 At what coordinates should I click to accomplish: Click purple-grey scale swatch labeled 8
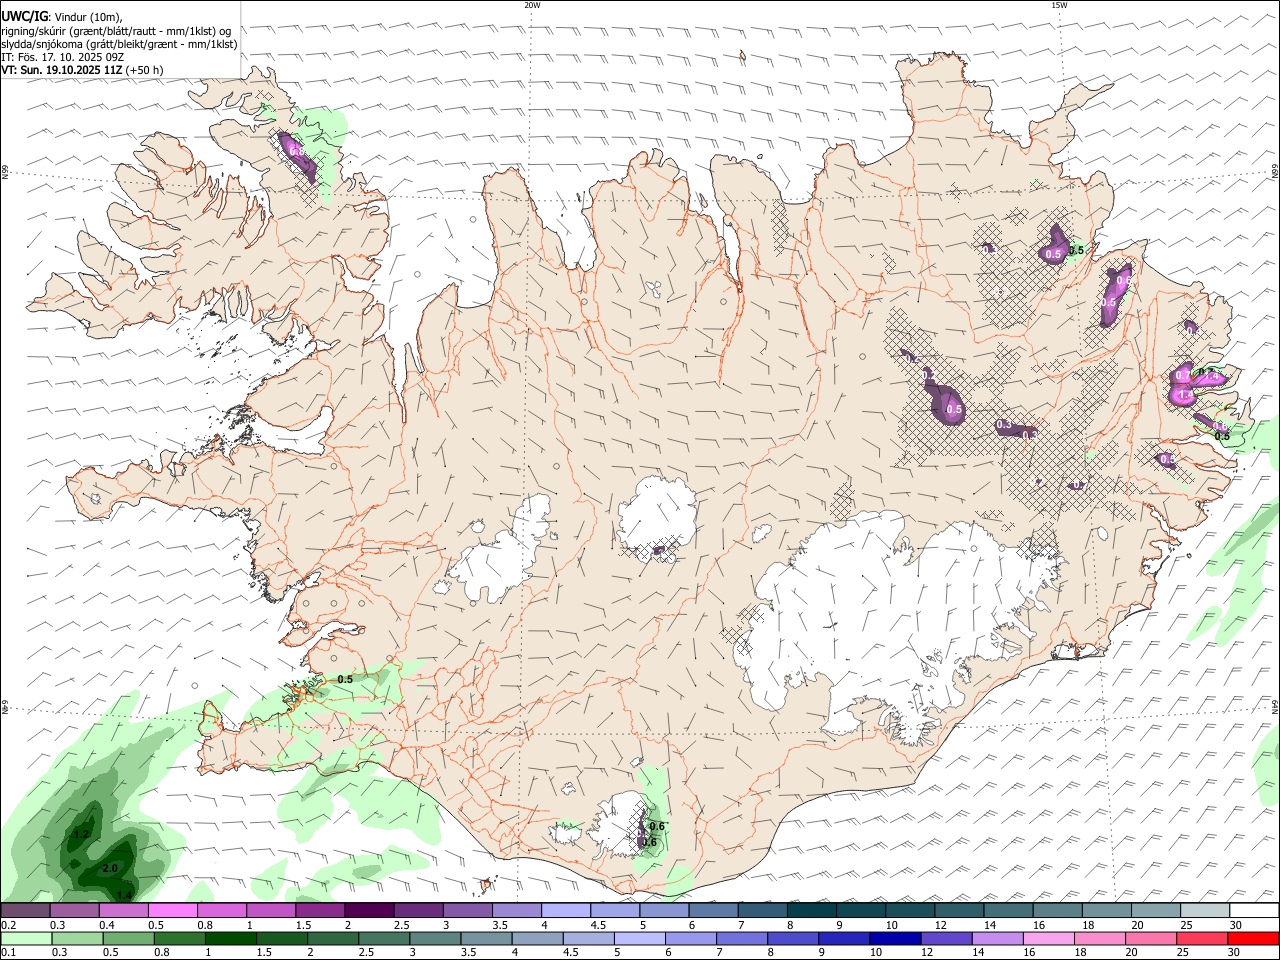pos(812,911)
